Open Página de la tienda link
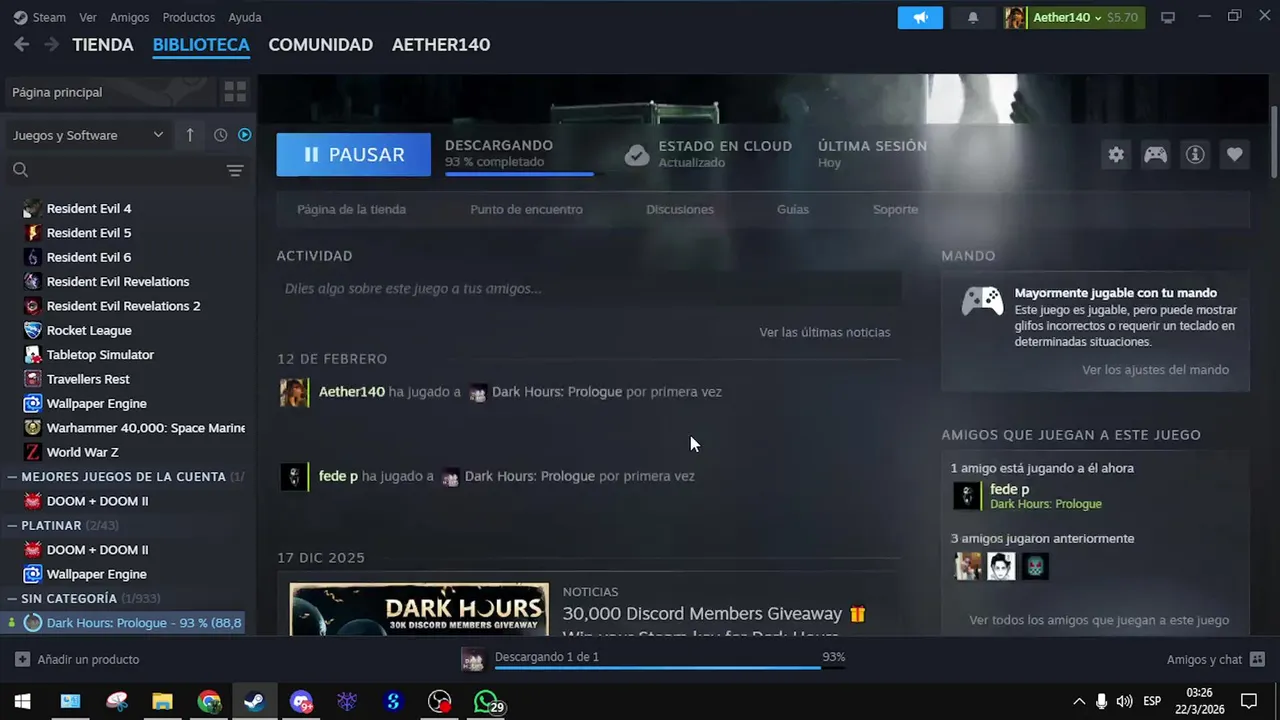 point(351,209)
